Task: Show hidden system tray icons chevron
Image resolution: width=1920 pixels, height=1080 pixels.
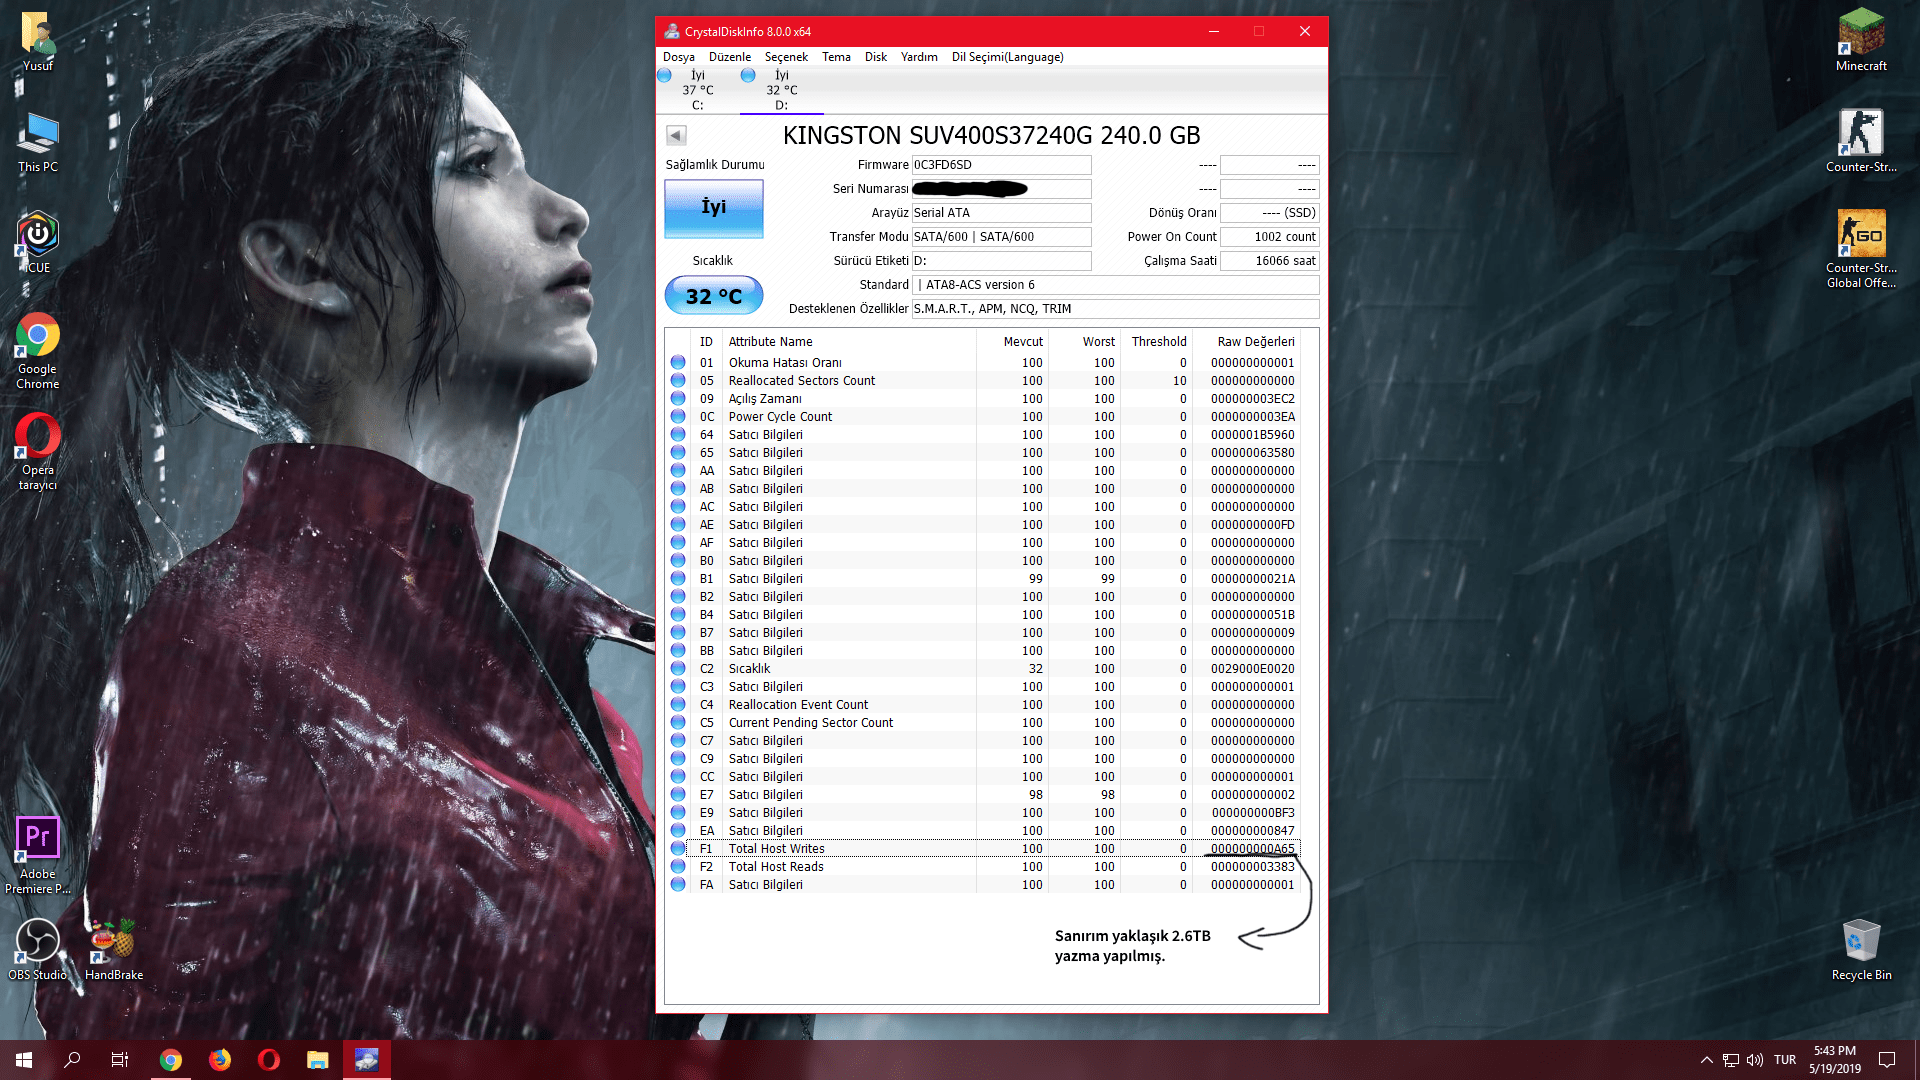Action: point(1706,1060)
